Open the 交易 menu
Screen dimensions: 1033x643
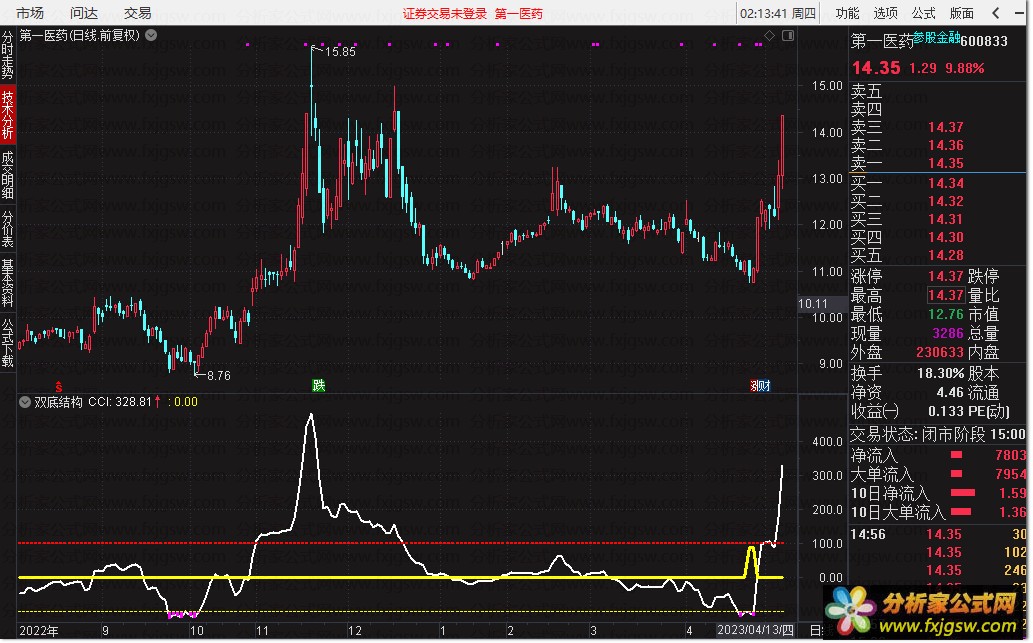click(137, 13)
